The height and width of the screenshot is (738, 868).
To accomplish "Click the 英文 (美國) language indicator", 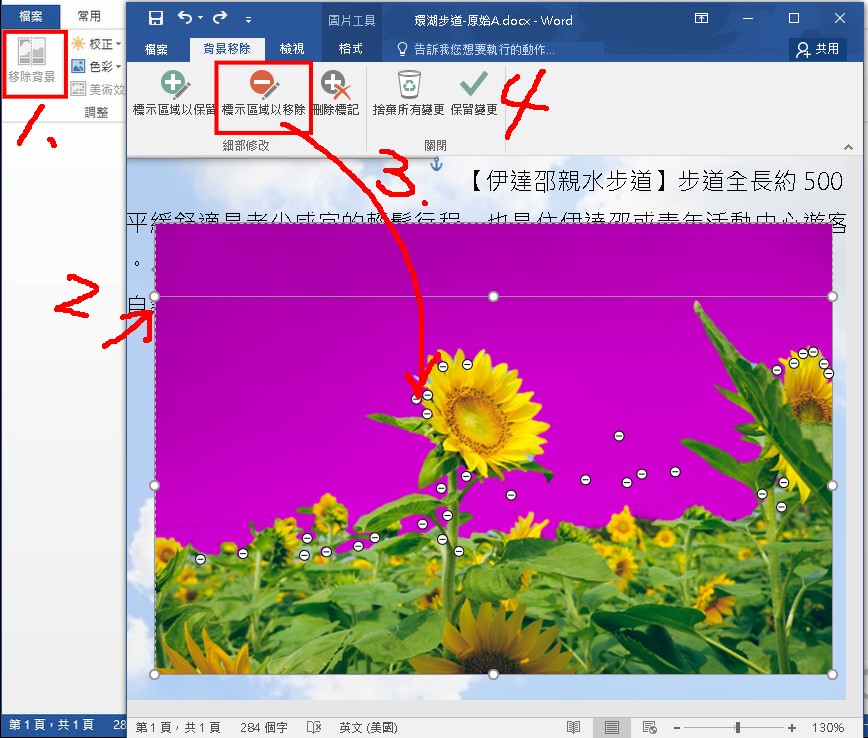I will tap(368, 727).
